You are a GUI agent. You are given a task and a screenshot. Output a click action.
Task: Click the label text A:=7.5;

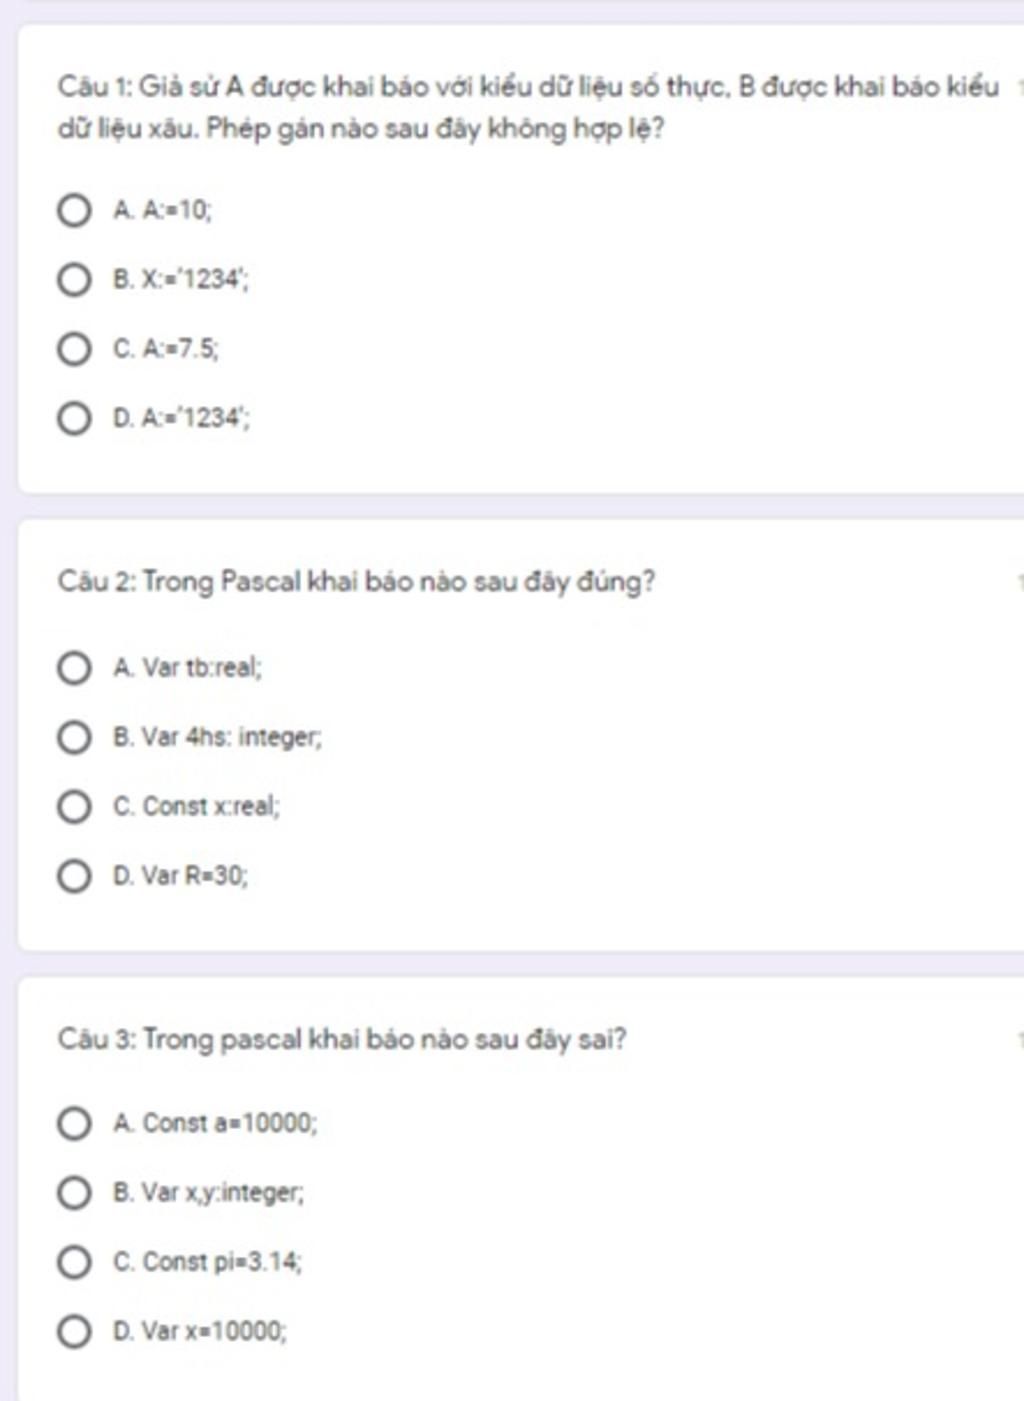pyautogui.click(x=180, y=349)
